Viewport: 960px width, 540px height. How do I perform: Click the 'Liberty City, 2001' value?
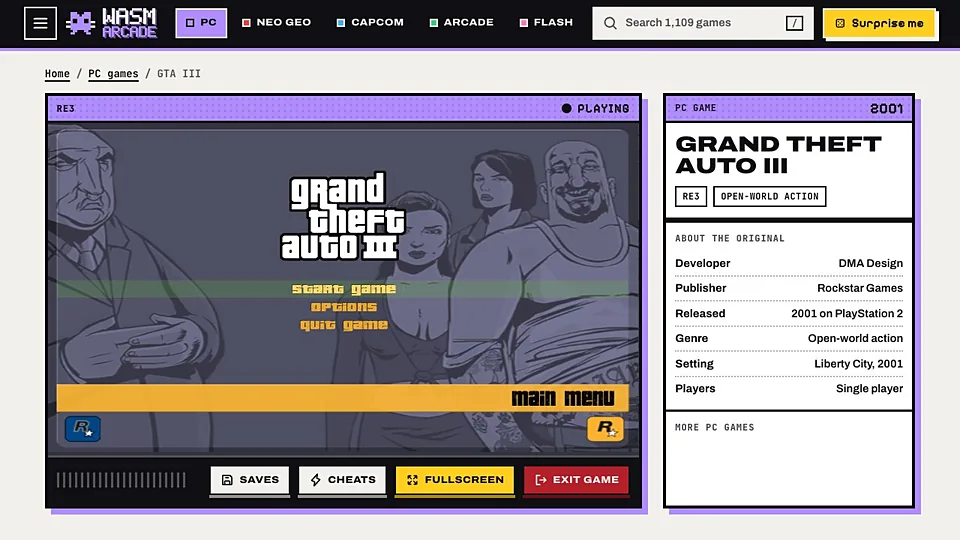tap(858, 364)
